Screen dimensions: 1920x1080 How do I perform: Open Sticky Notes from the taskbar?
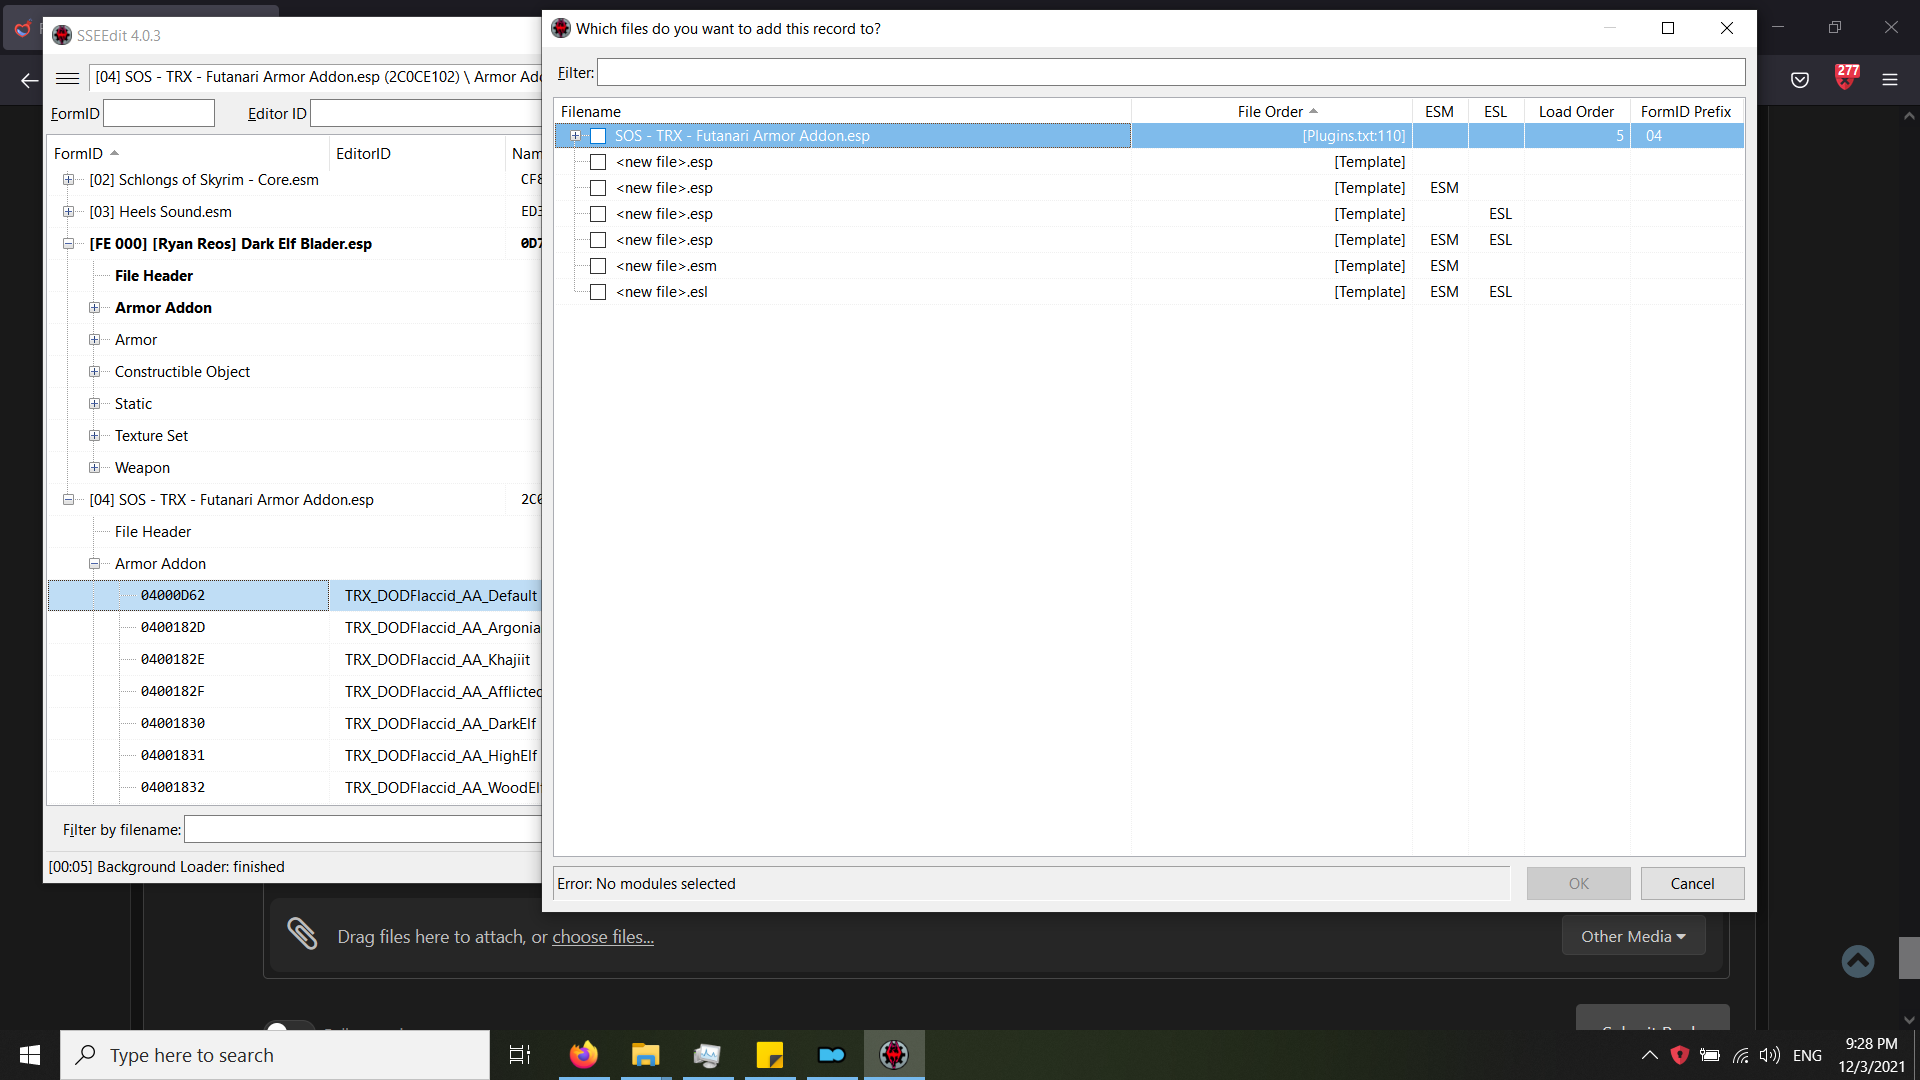[770, 1055]
